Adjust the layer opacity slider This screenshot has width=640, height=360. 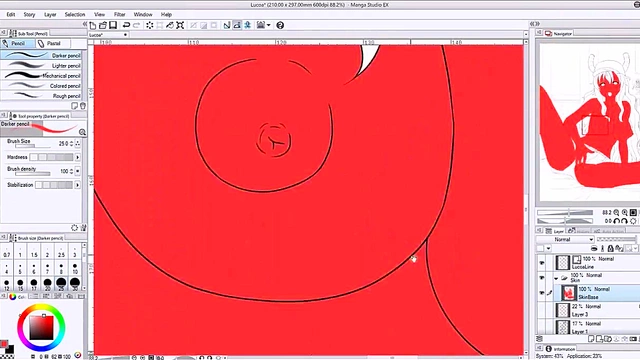click(616, 240)
